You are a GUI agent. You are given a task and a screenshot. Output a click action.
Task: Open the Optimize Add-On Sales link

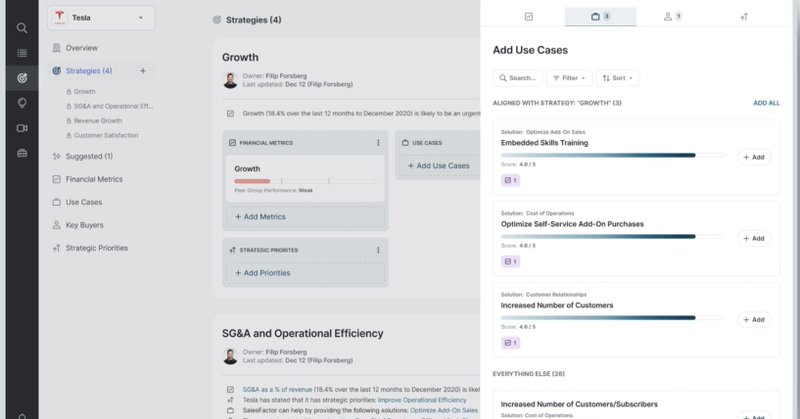(444, 410)
